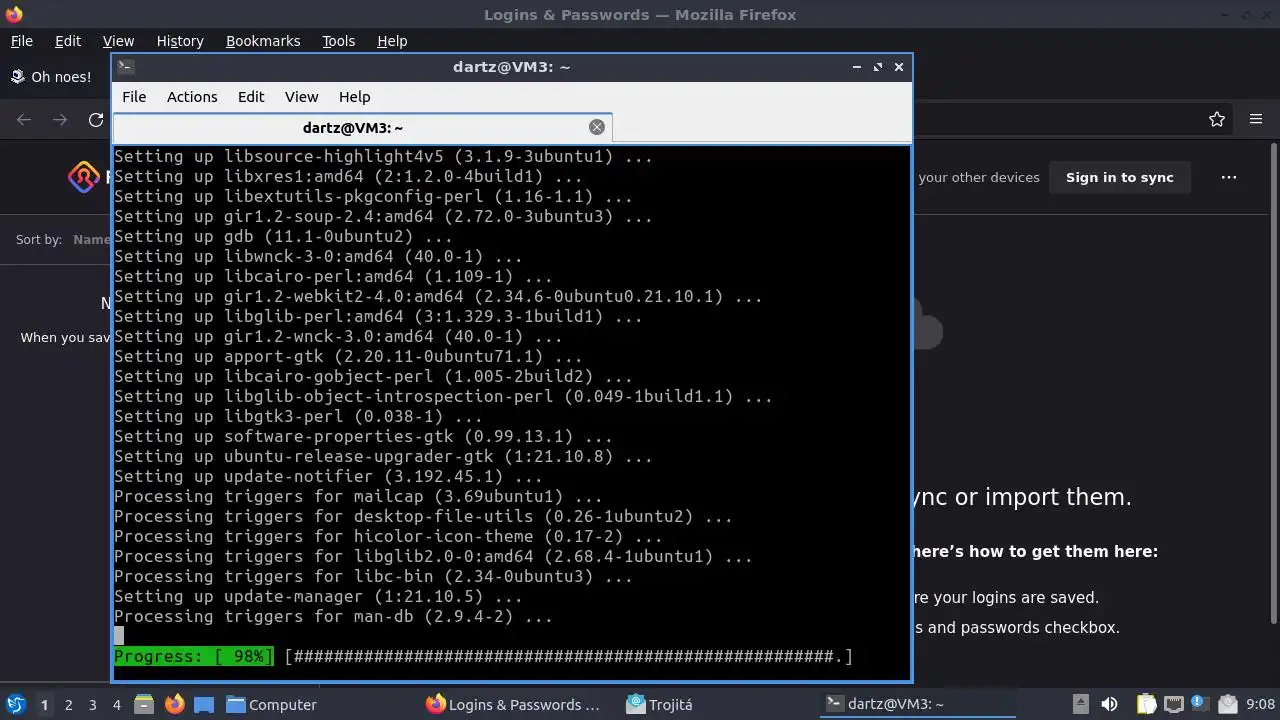Click the 'Setting up update-manager' terminal line
The height and width of the screenshot is (720, 1280).
pos(318,596)
